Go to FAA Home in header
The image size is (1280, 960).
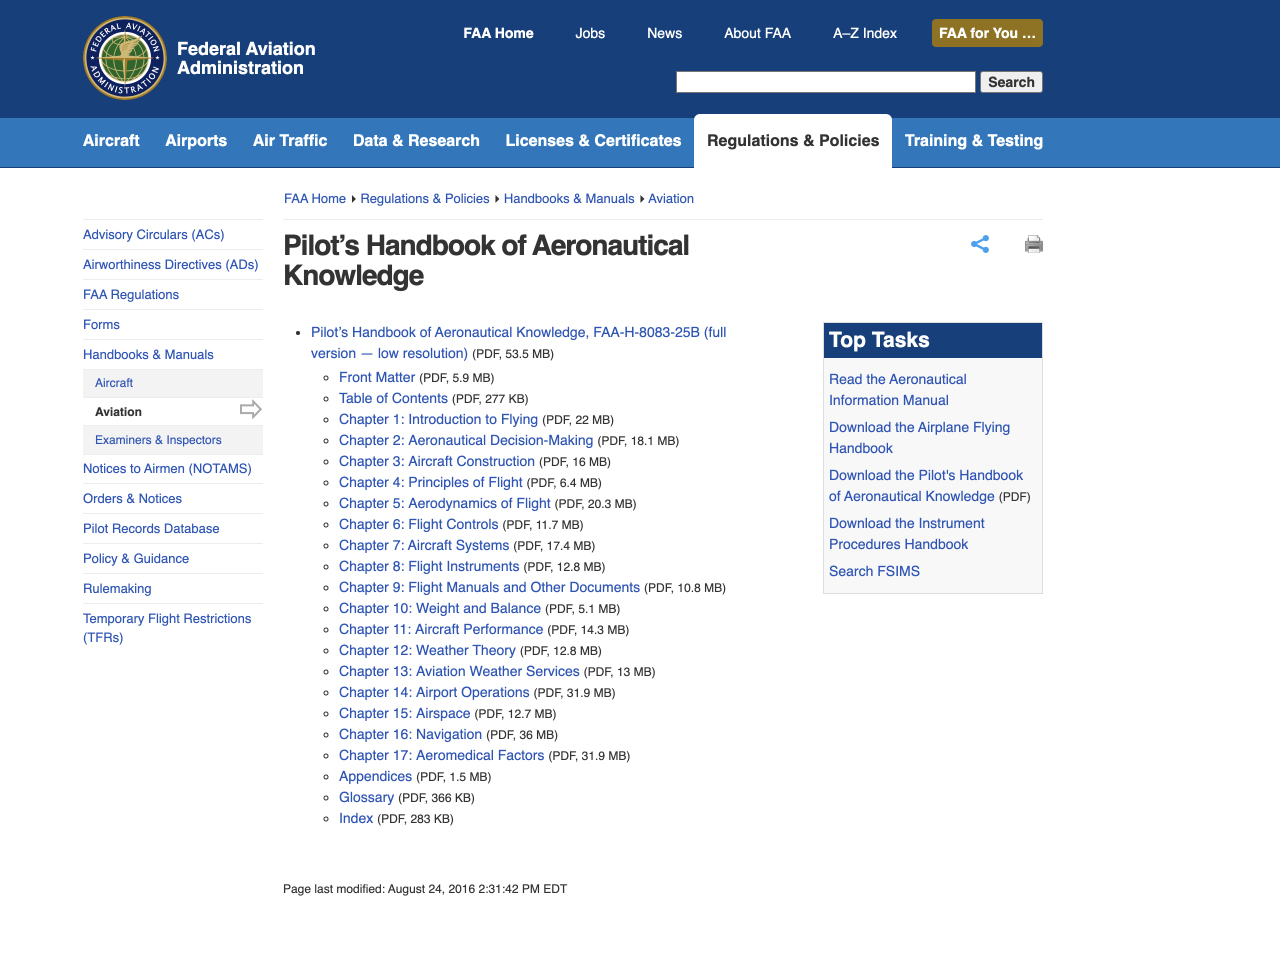498,33
